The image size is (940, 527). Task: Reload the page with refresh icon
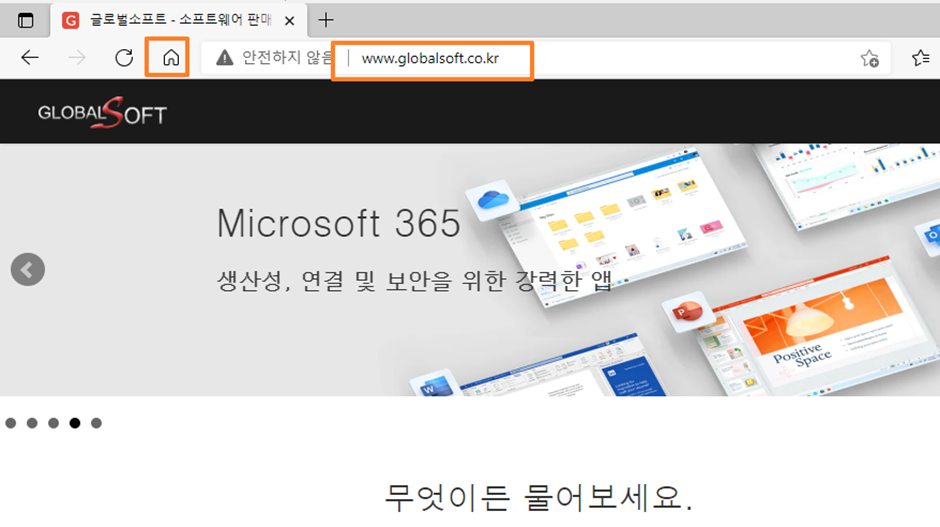[124, 58]
